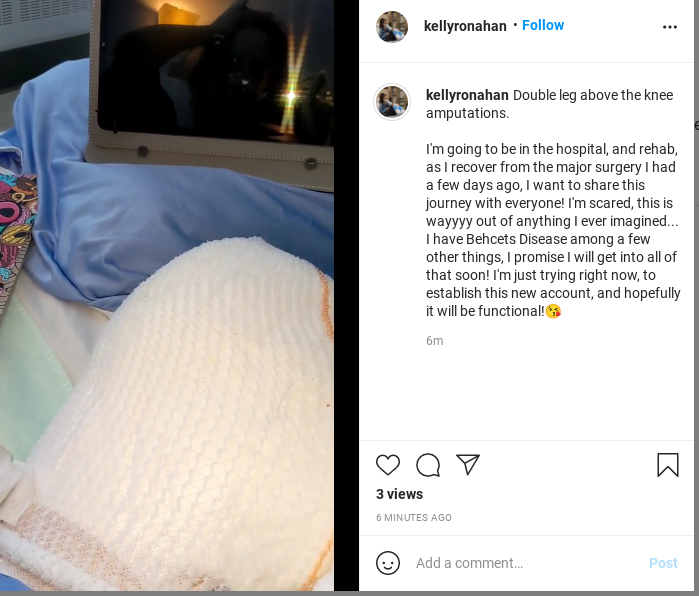Show the 3 views count details

pyautogui.click(x=399, y=494)
